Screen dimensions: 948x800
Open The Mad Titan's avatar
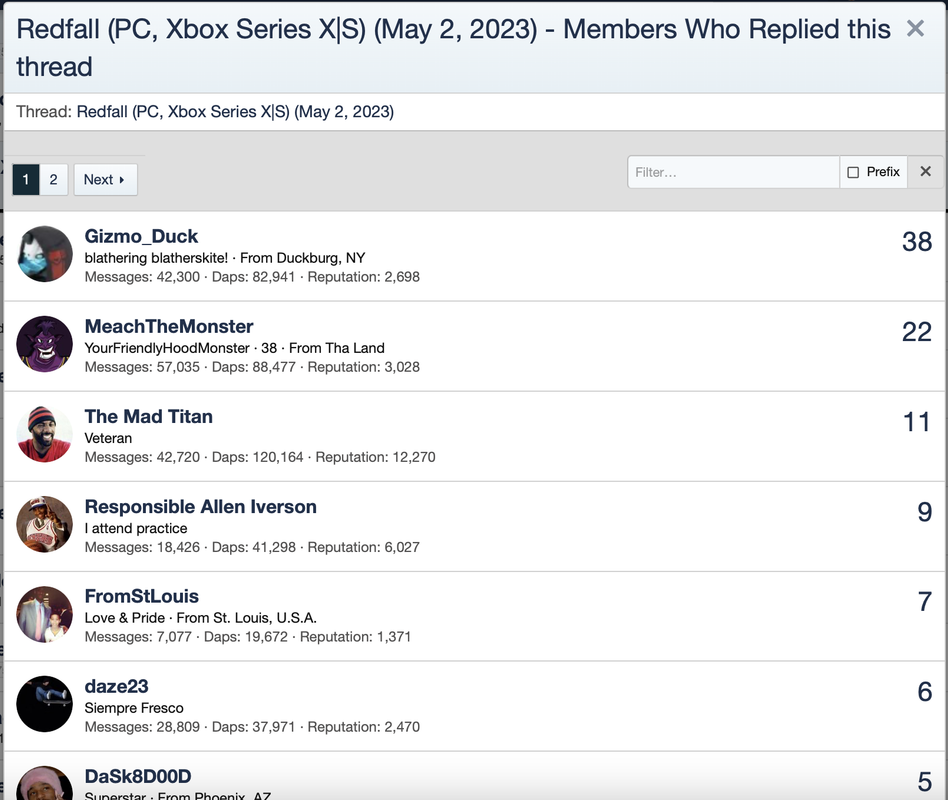45,434
